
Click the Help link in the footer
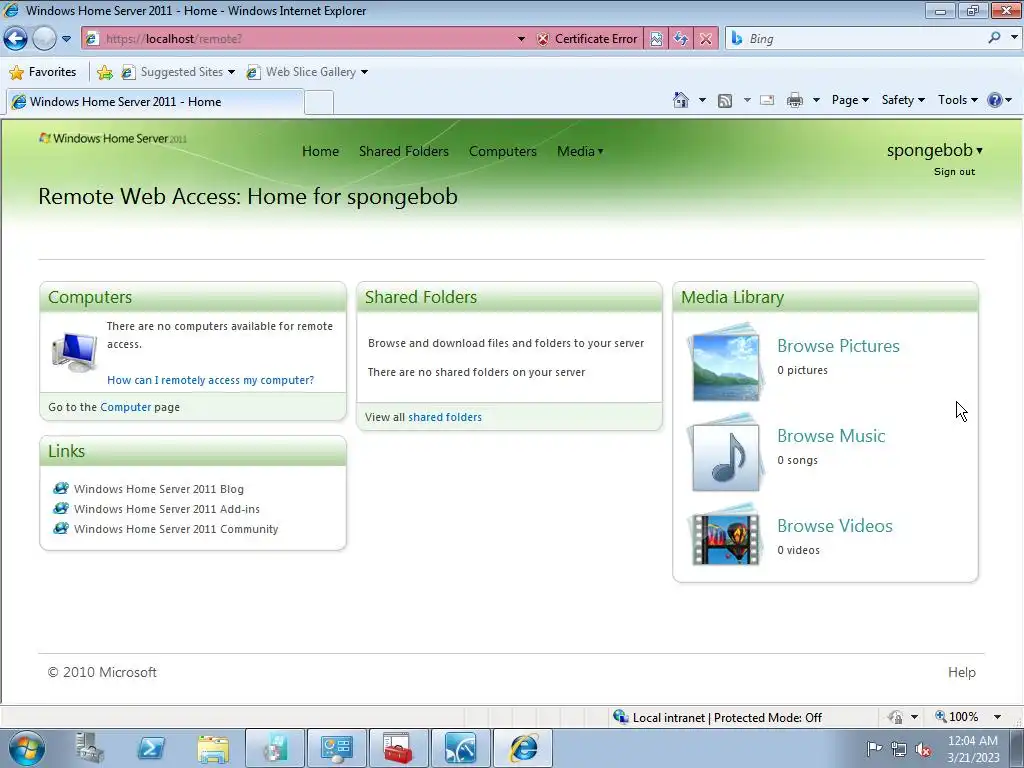coord(961,672)
